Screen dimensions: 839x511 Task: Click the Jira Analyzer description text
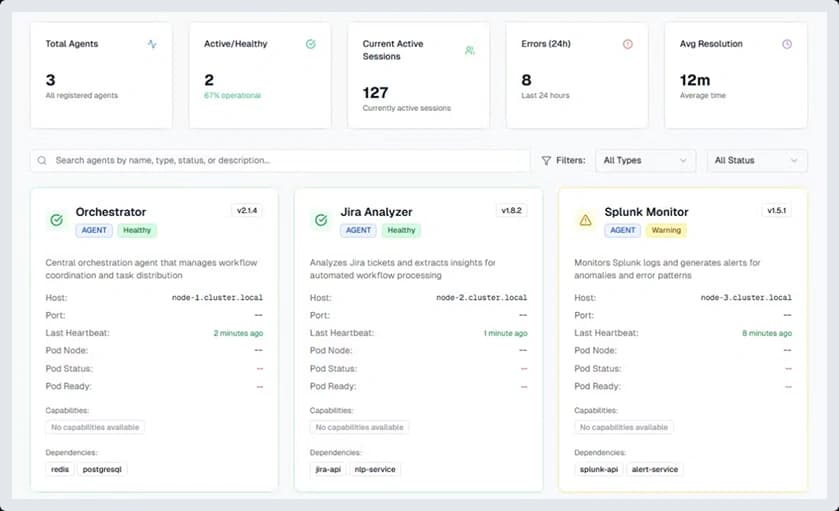(403, 269)
